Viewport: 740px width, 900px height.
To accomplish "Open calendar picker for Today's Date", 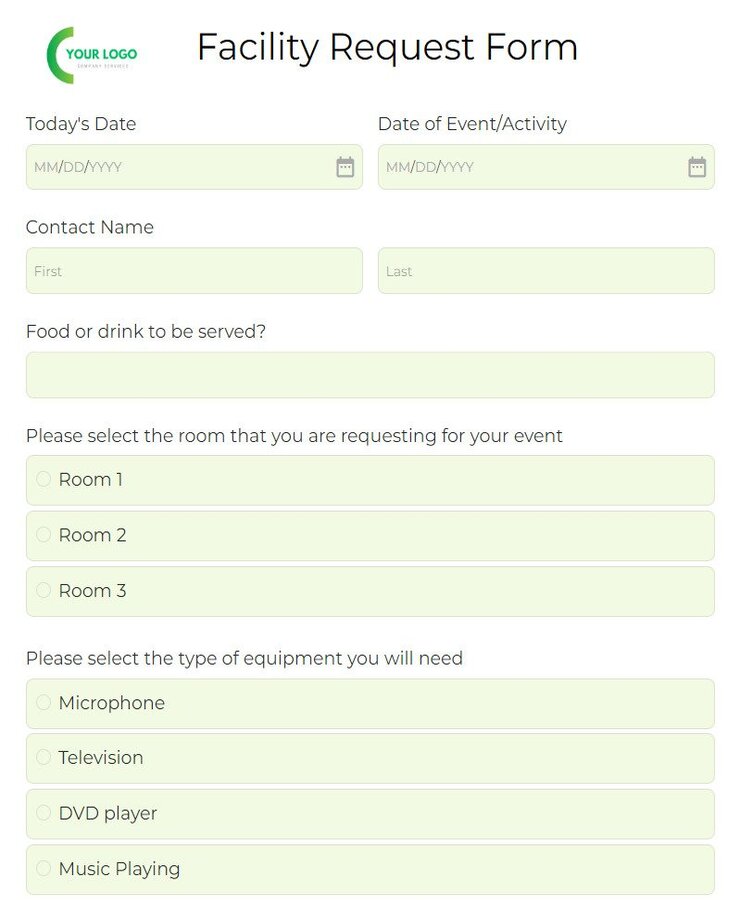I will pyautogui.click(x=345, y=167).
